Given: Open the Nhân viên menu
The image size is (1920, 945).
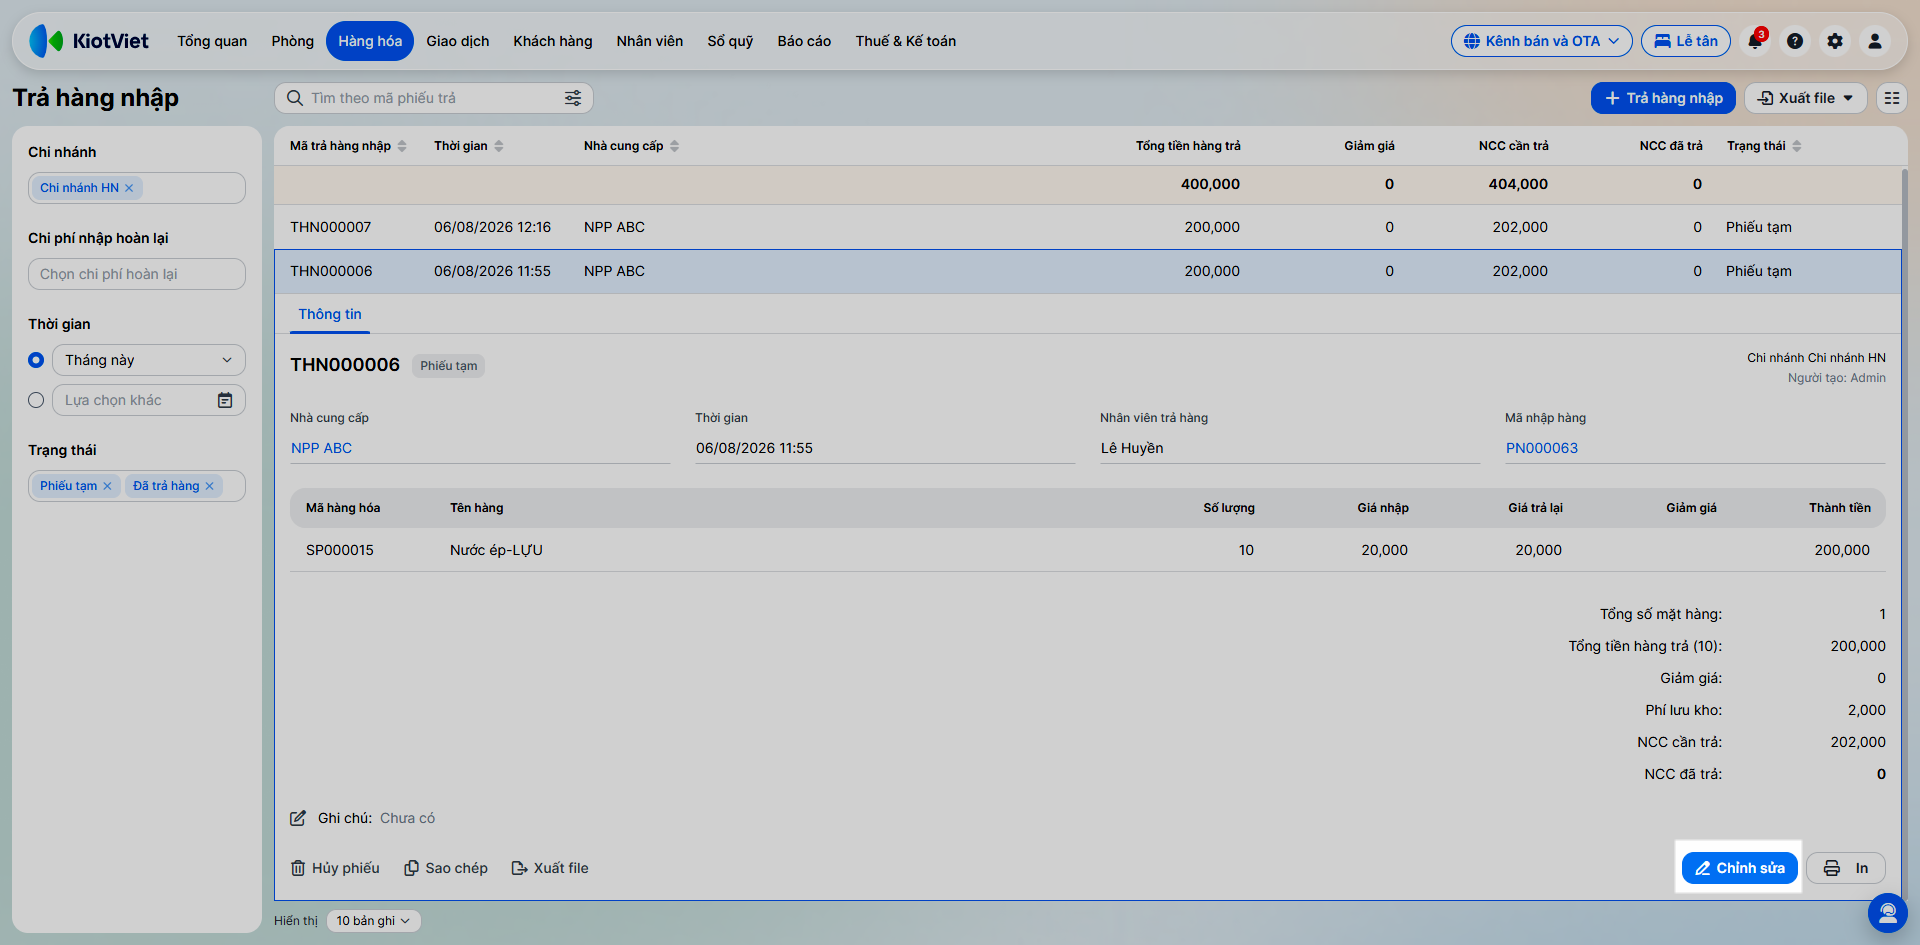Looking at the screenshot, I should click(650, 41).
